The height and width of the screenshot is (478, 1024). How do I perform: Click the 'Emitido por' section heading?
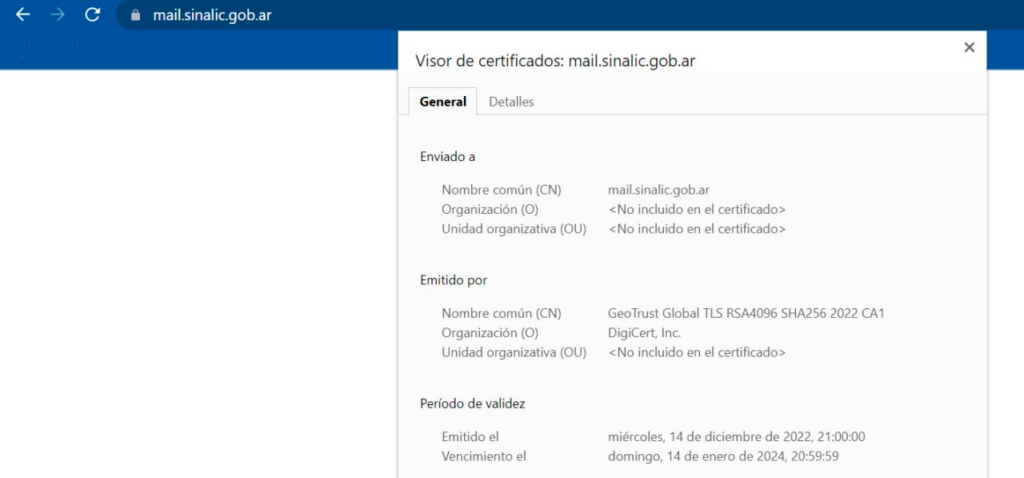click(453, 280)
